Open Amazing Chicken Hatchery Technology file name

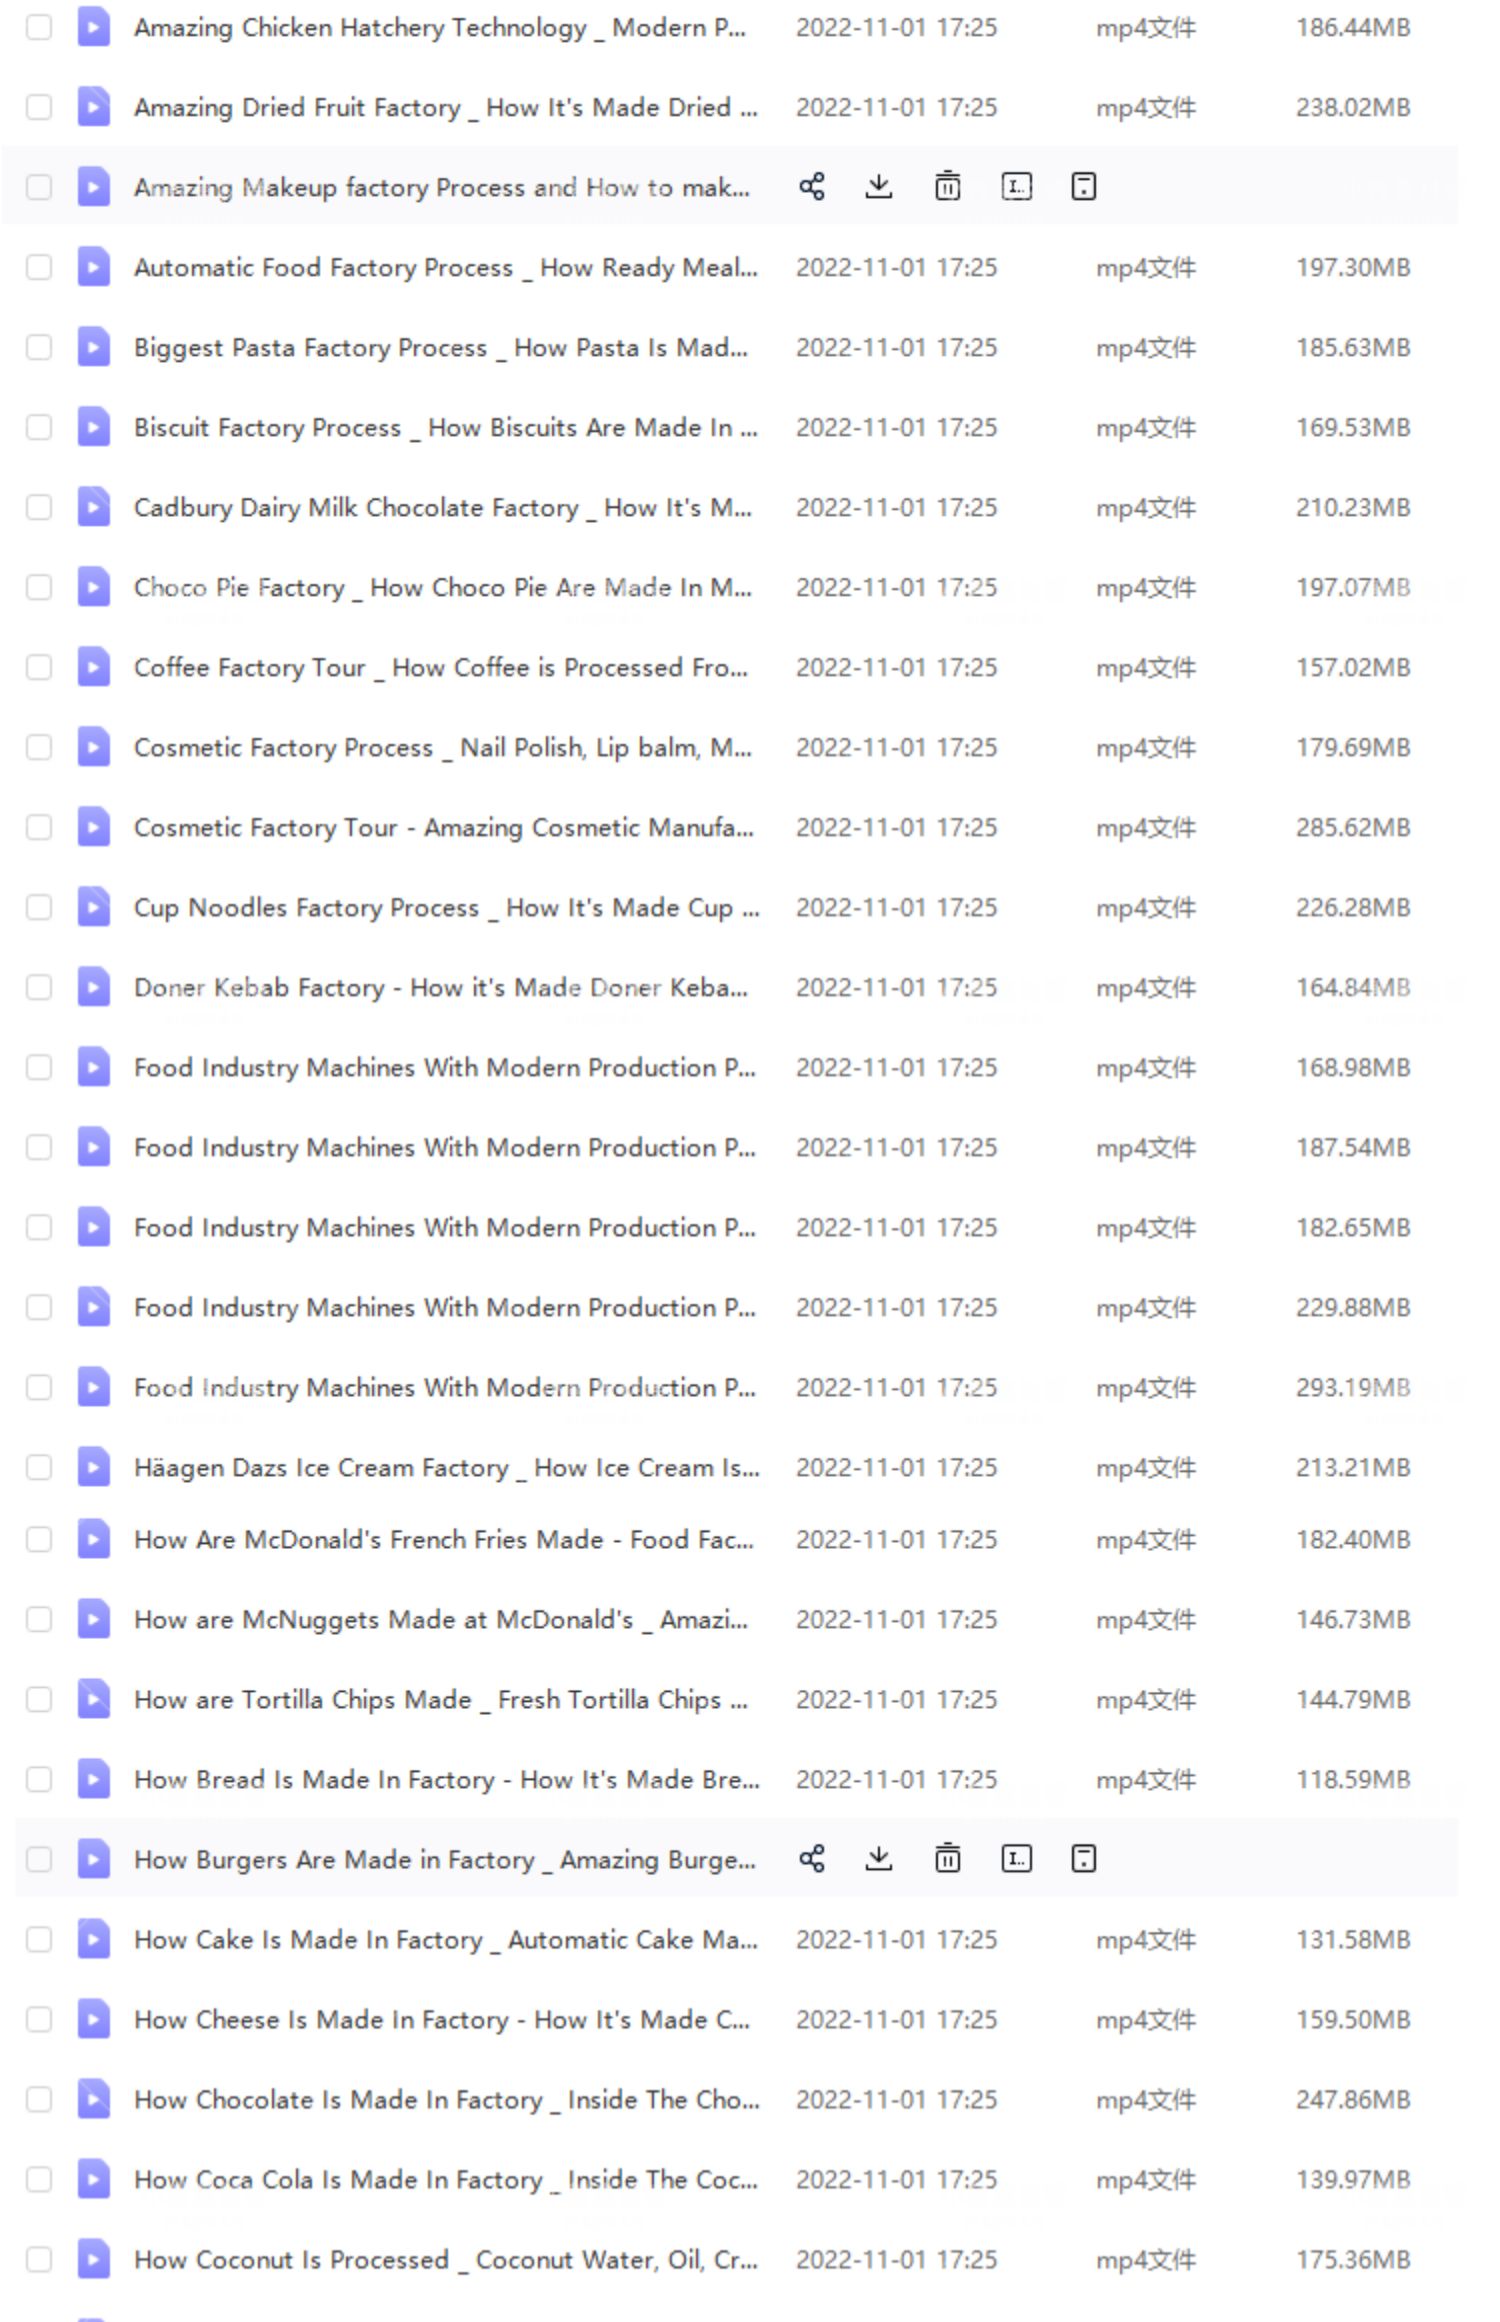point(440,28)
